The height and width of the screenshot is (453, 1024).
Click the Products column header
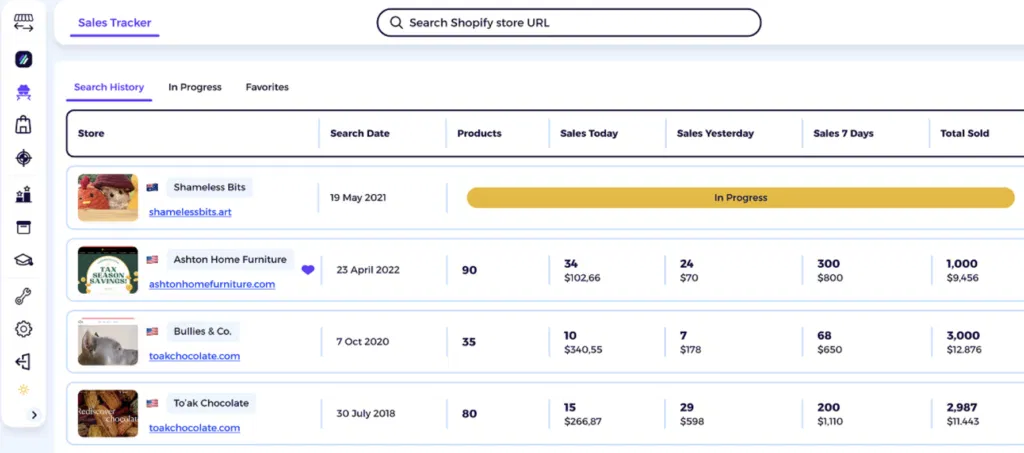pyautogui.click(x=479, y=133)
